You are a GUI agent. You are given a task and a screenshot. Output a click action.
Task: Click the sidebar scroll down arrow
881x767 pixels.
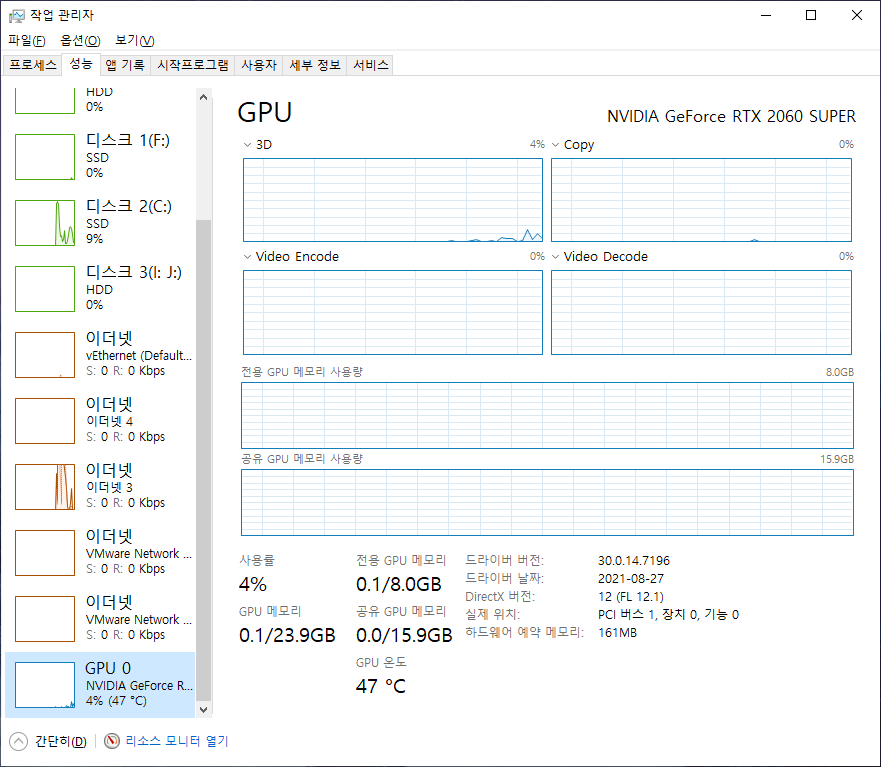[203, 709]
